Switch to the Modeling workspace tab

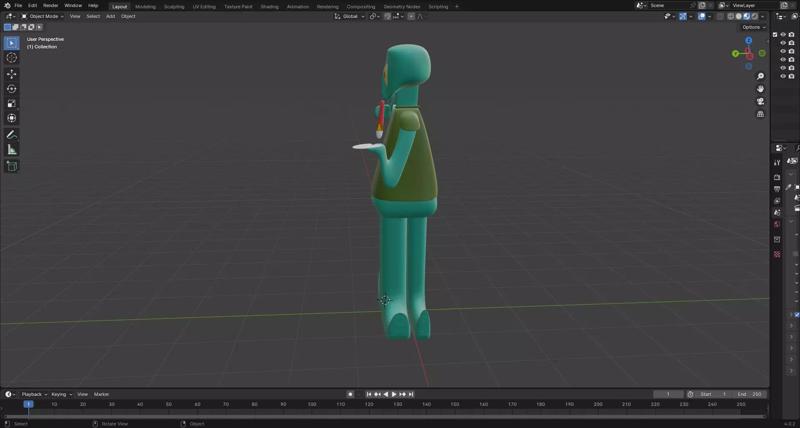145,7
